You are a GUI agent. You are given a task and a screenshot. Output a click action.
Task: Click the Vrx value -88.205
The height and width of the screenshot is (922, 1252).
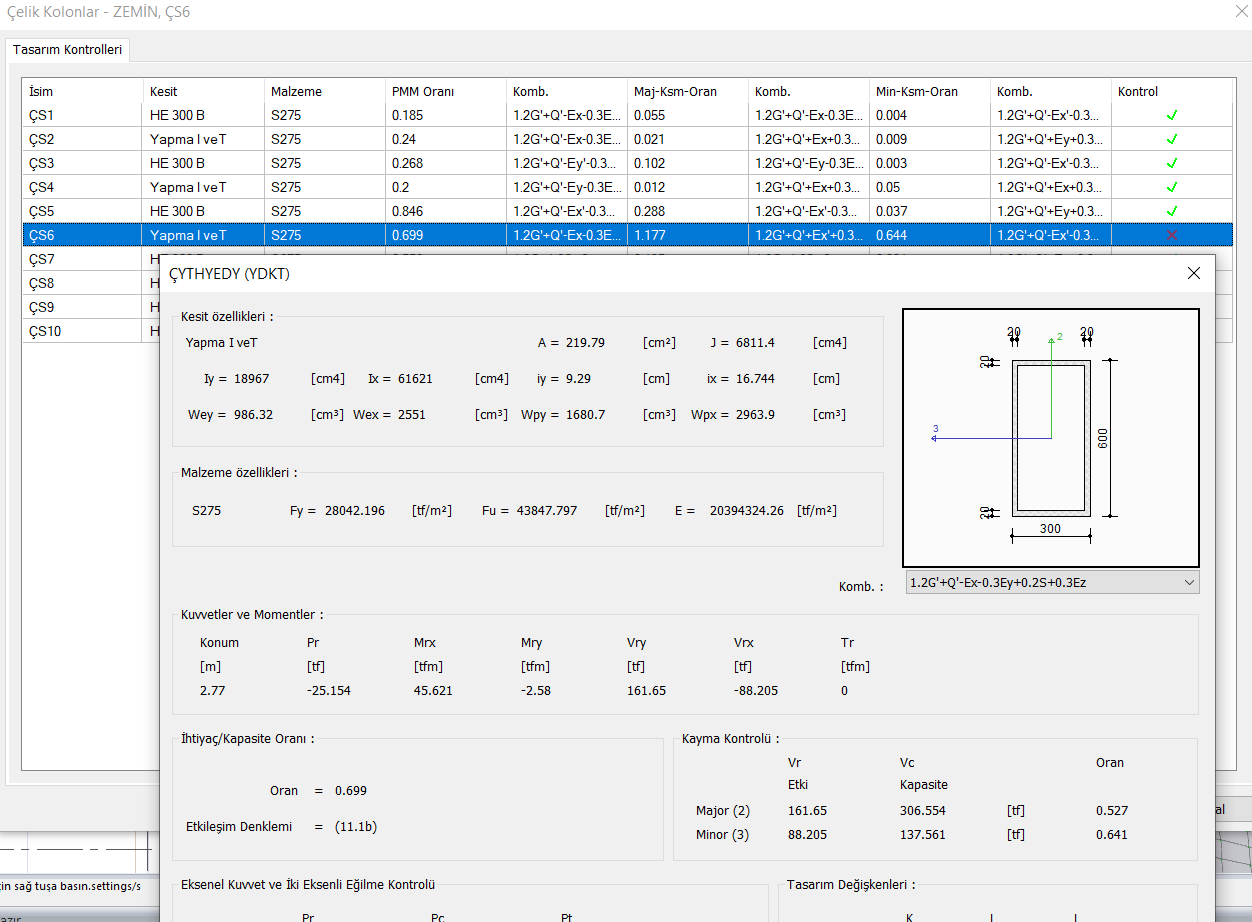[756, 691]
